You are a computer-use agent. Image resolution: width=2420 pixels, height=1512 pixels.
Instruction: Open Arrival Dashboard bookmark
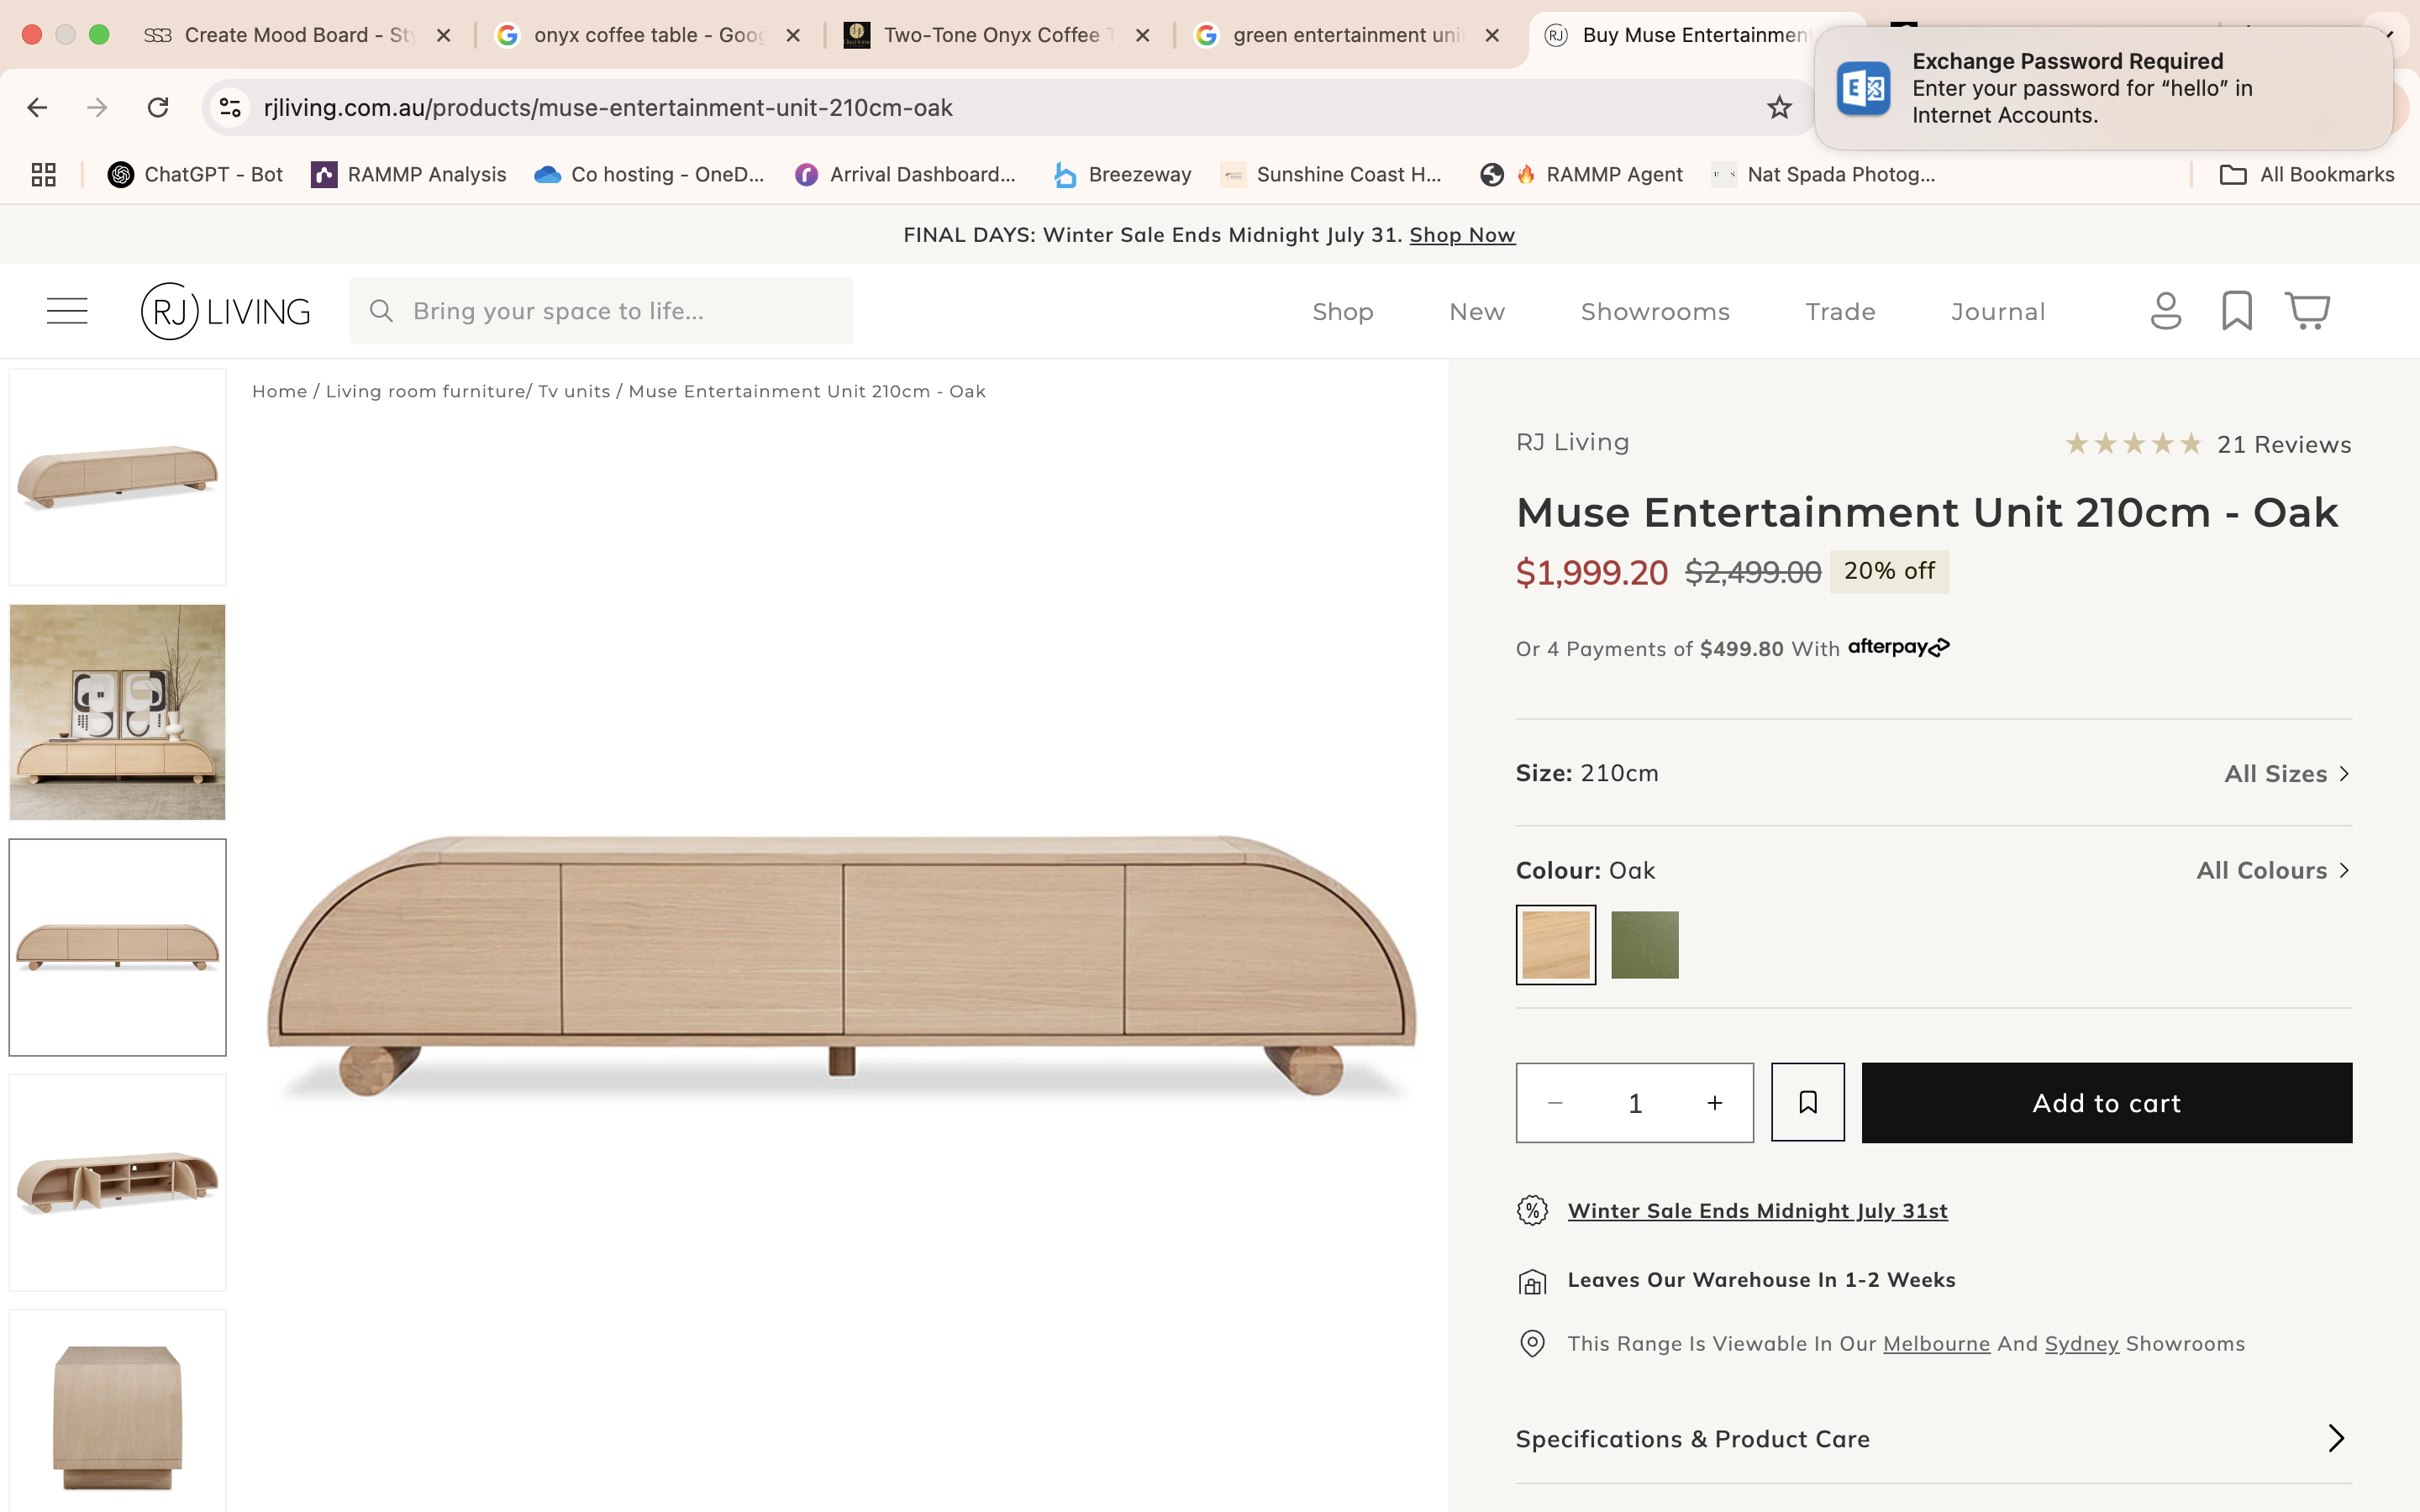pyautogui.click(x=905, y=174)
